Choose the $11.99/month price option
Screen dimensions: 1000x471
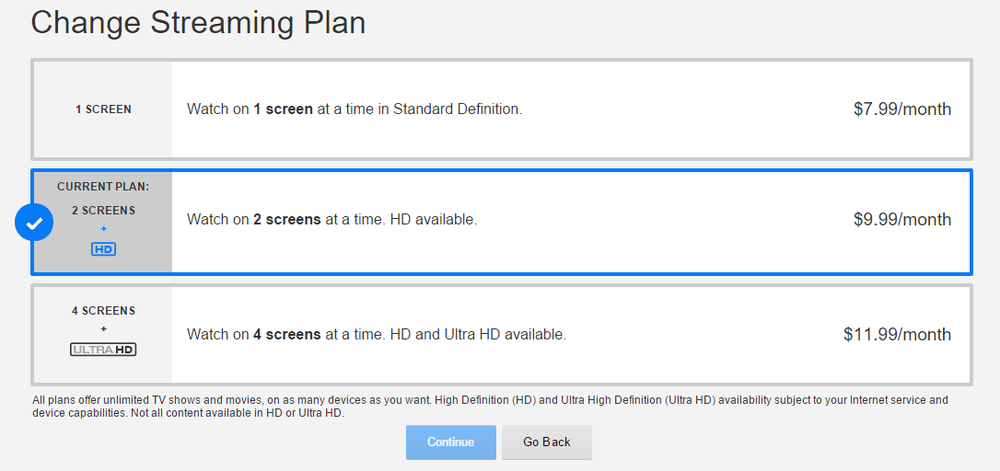(x=897, y=334)
